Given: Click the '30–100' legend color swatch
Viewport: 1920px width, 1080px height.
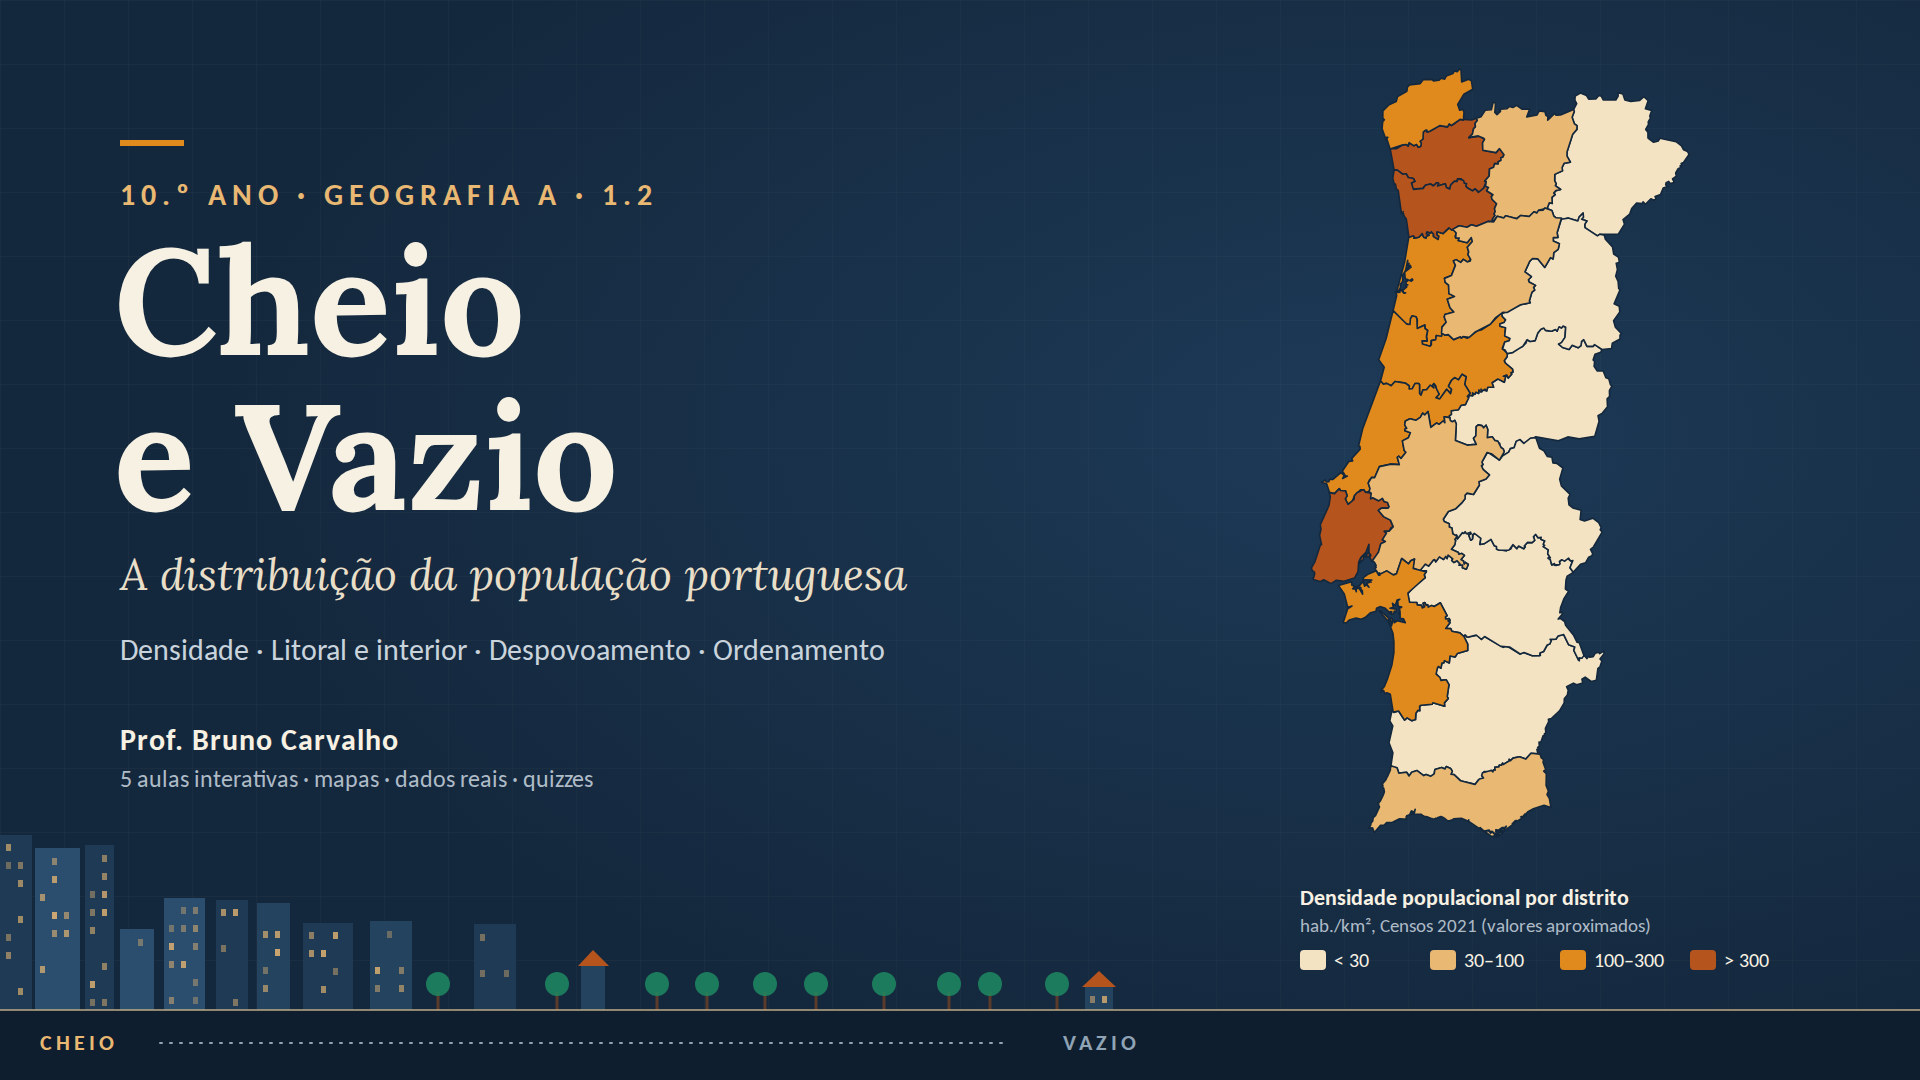Looking at the screenshot, I should [1442, 960].
